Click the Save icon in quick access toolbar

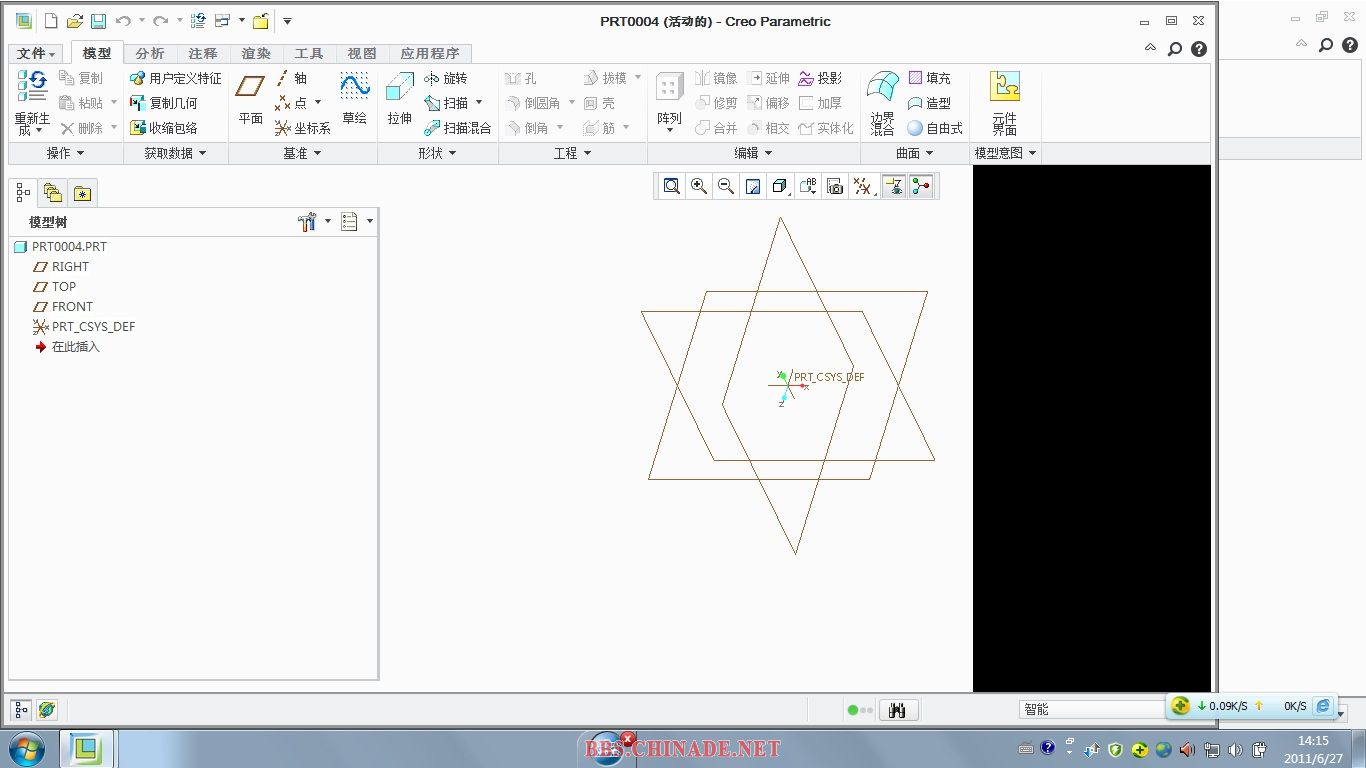[x=98, y=21]
